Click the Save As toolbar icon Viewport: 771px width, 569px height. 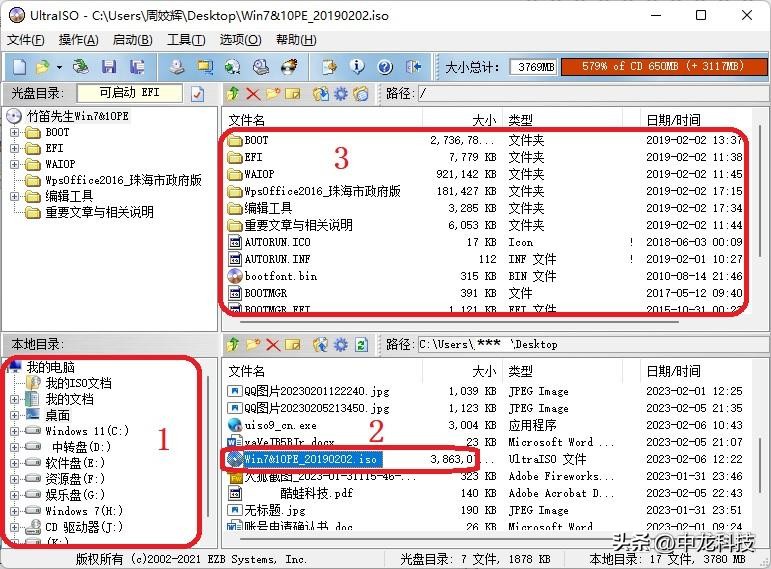pyautogui.click(x=137, y=66)
